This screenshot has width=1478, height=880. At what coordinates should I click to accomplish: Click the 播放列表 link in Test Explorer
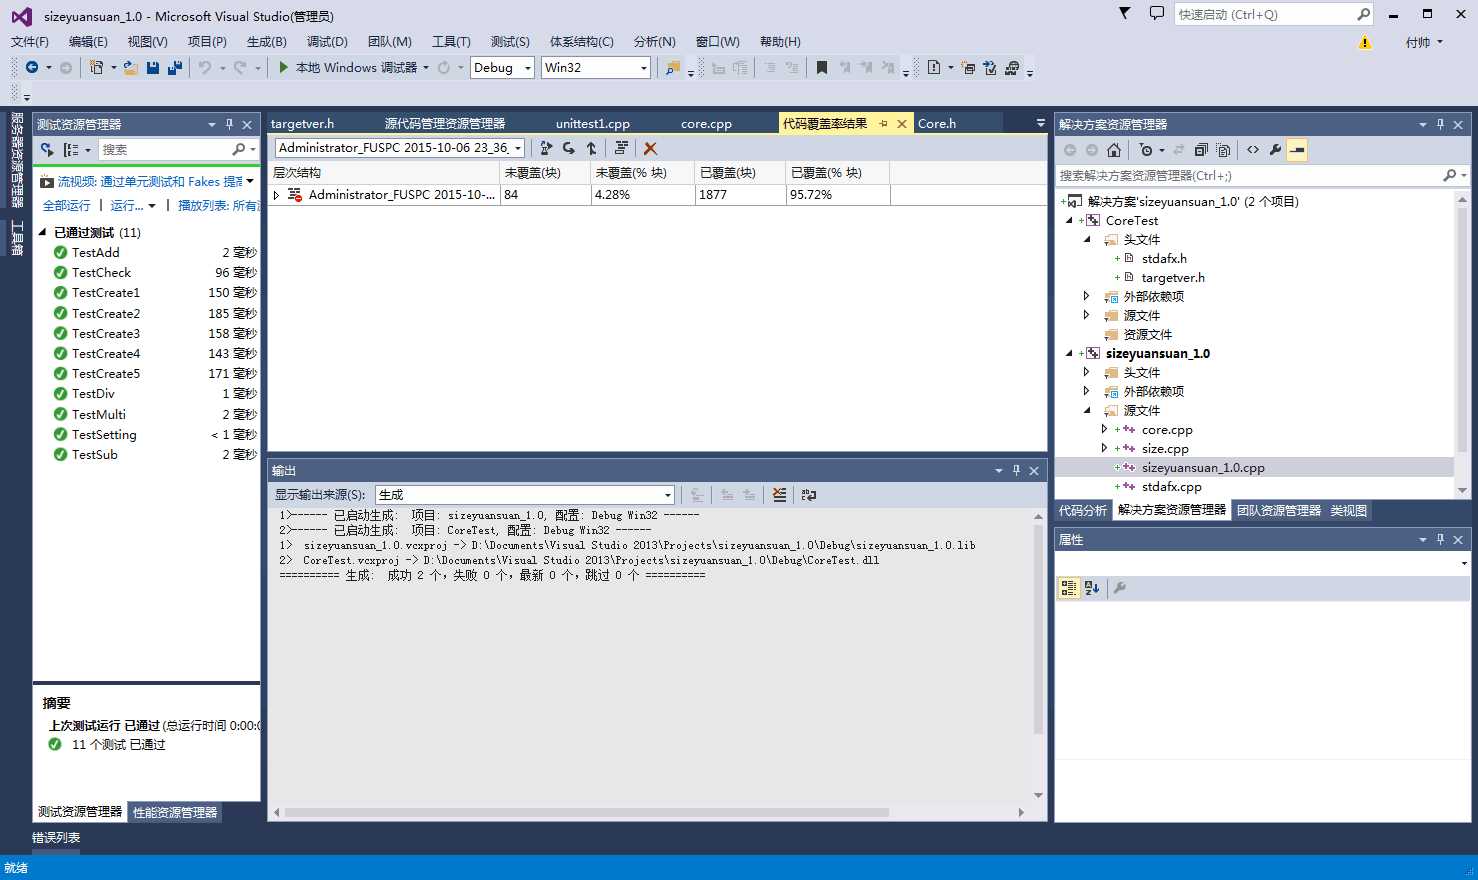pos(218,205)
